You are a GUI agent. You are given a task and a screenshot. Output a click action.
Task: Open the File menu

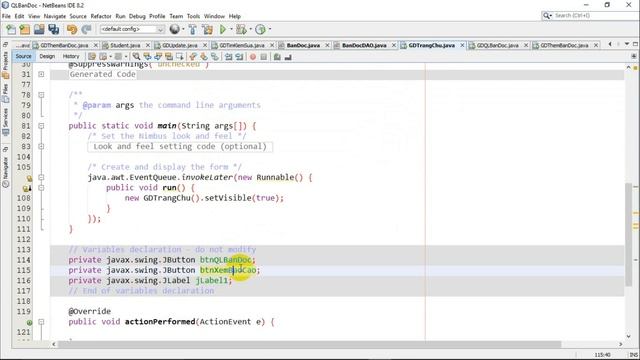(x=6, y=16)
